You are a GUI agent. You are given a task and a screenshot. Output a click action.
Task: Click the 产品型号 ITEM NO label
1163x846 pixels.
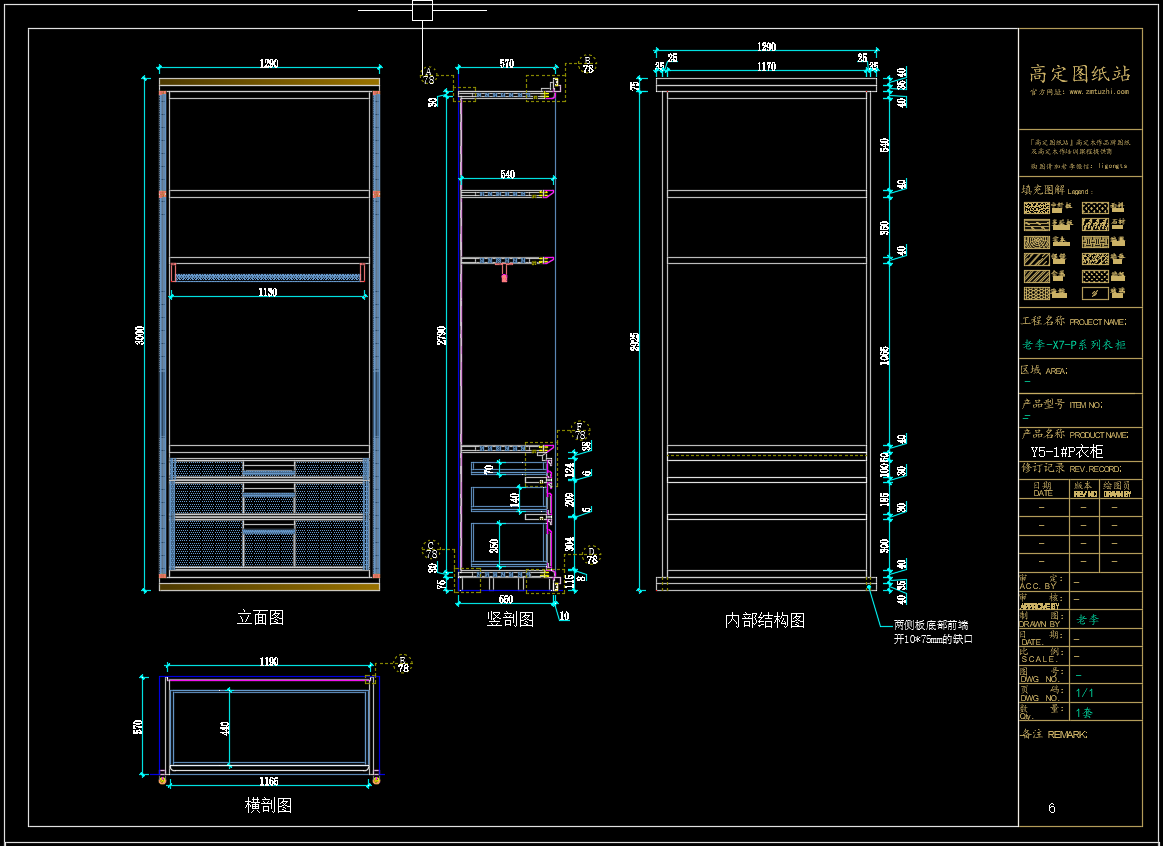click(1062, 404)
